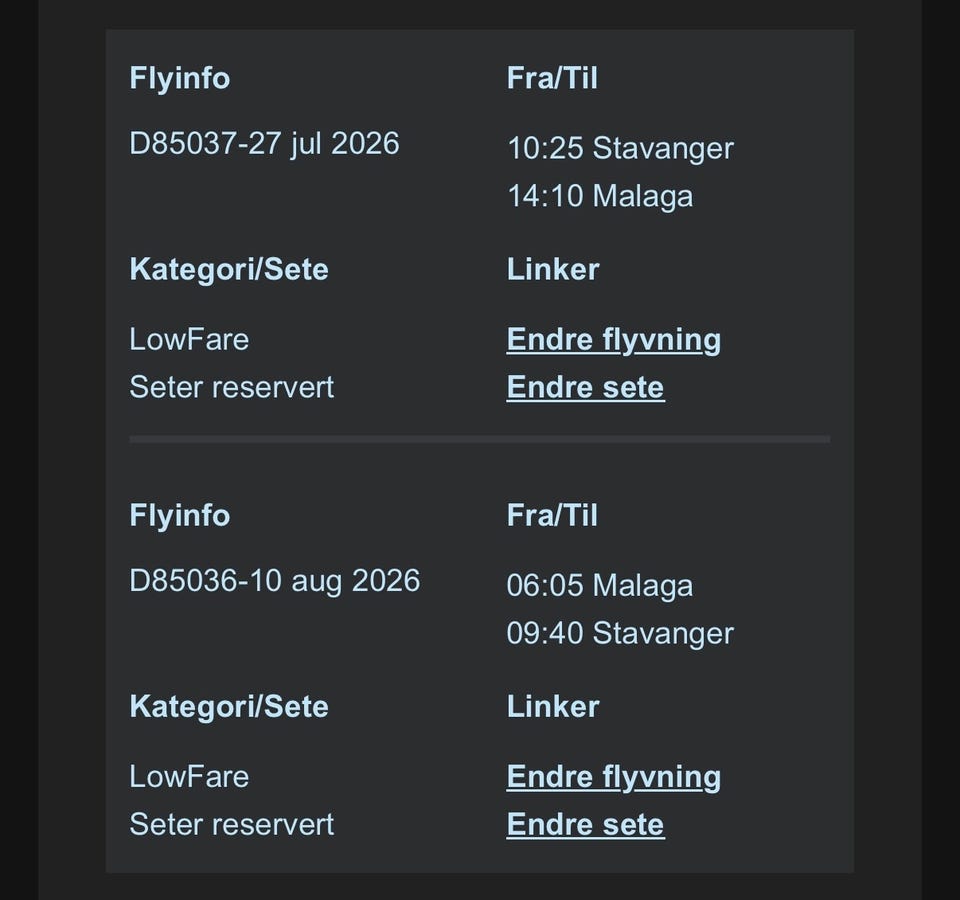Open Endre sete link for D85036 flight
The image size is (960, 900).
click(585, 824)
